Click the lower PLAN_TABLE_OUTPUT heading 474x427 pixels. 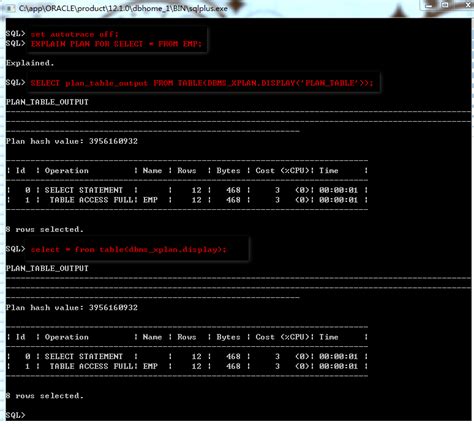47,268
